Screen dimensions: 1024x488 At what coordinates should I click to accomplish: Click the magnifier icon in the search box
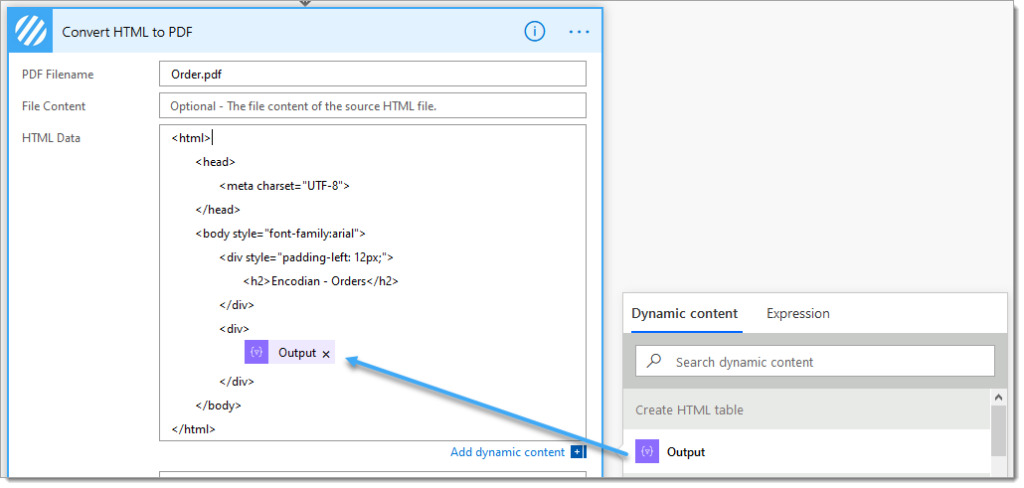click(654, 362)
